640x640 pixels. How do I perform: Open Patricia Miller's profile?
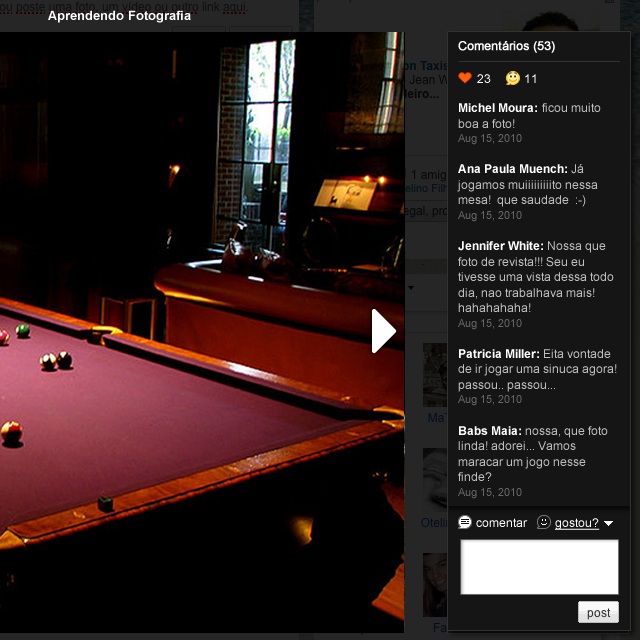point(498,353)
